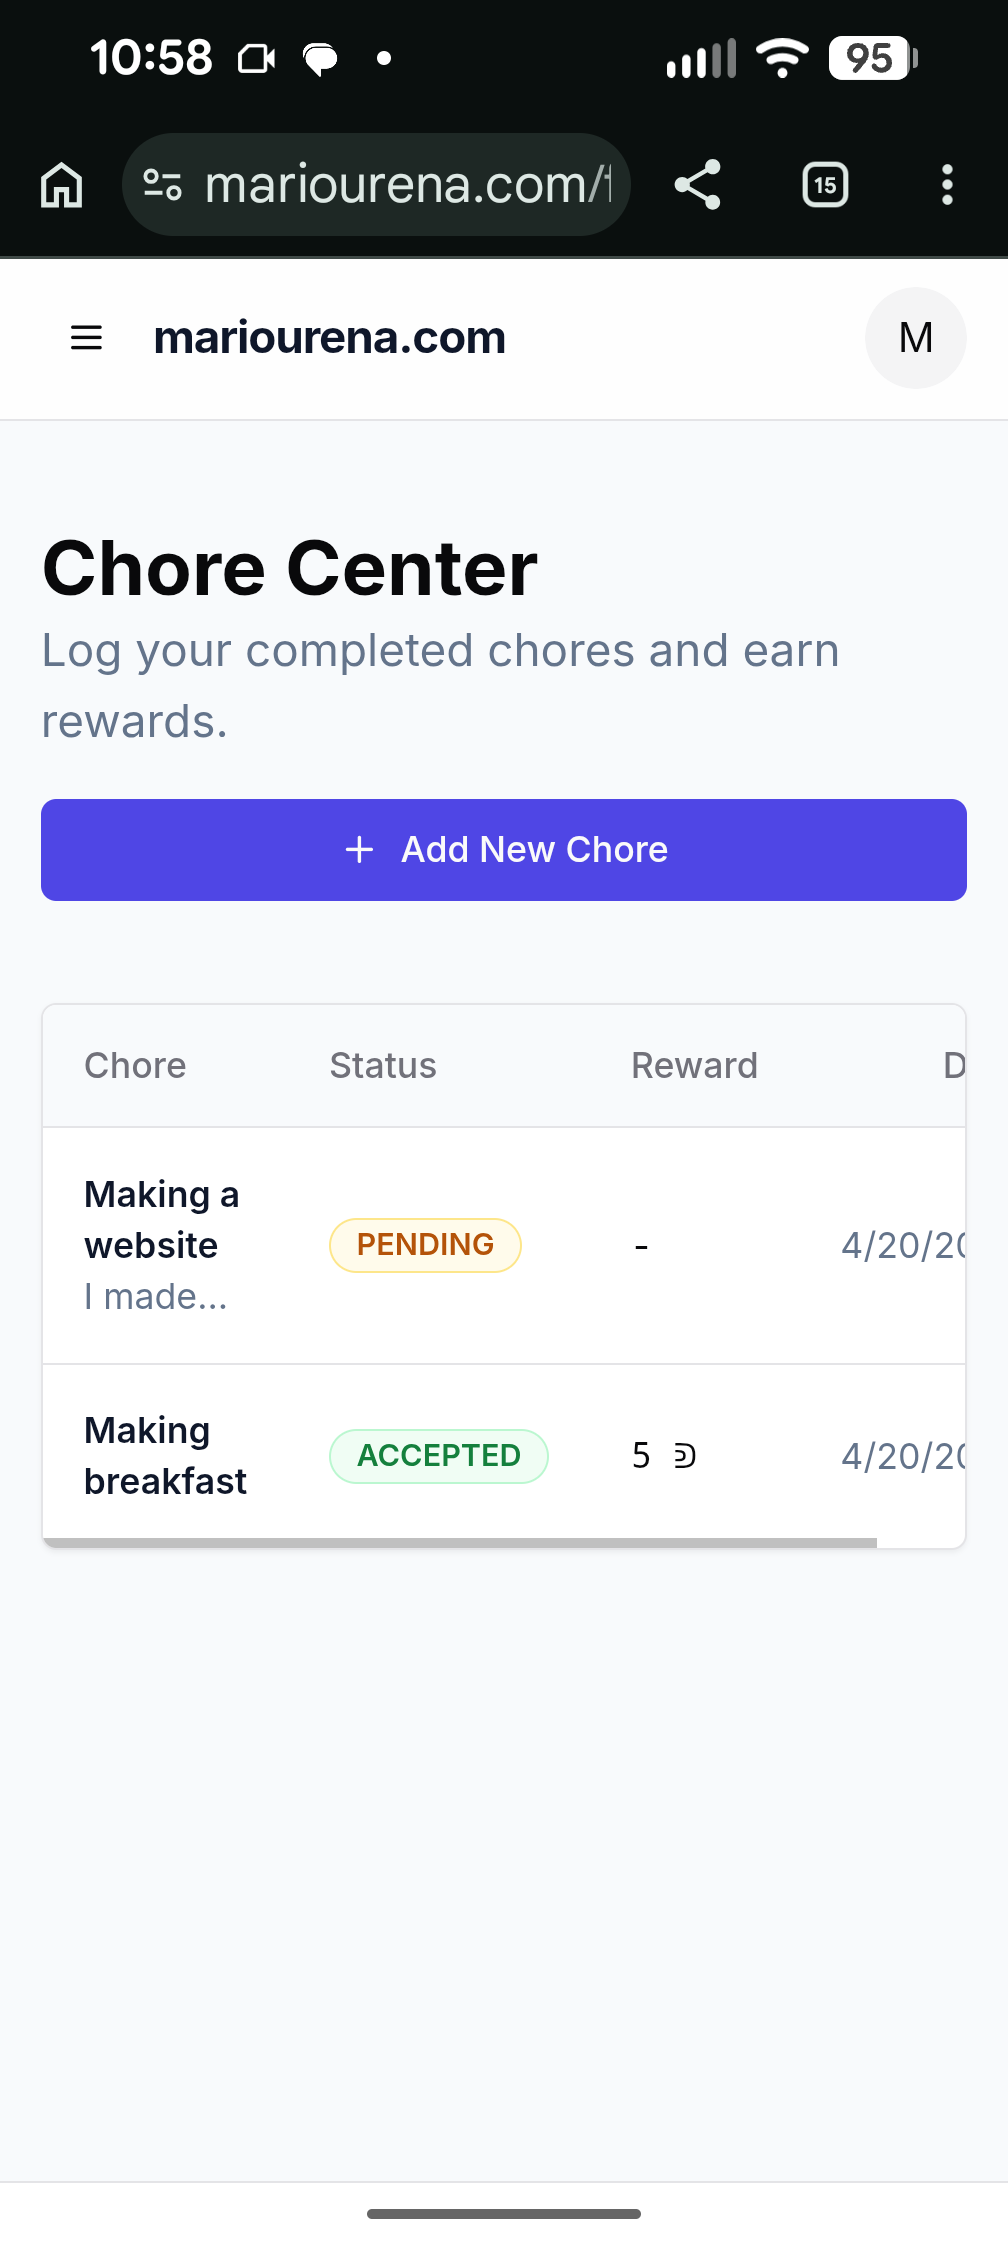Select the Status column header

click(383, 1065)
